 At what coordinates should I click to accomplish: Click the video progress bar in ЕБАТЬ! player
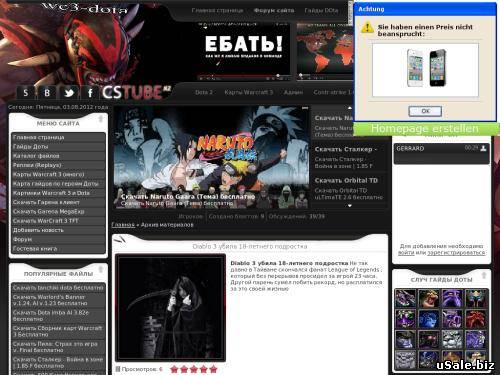click(243, 76)
